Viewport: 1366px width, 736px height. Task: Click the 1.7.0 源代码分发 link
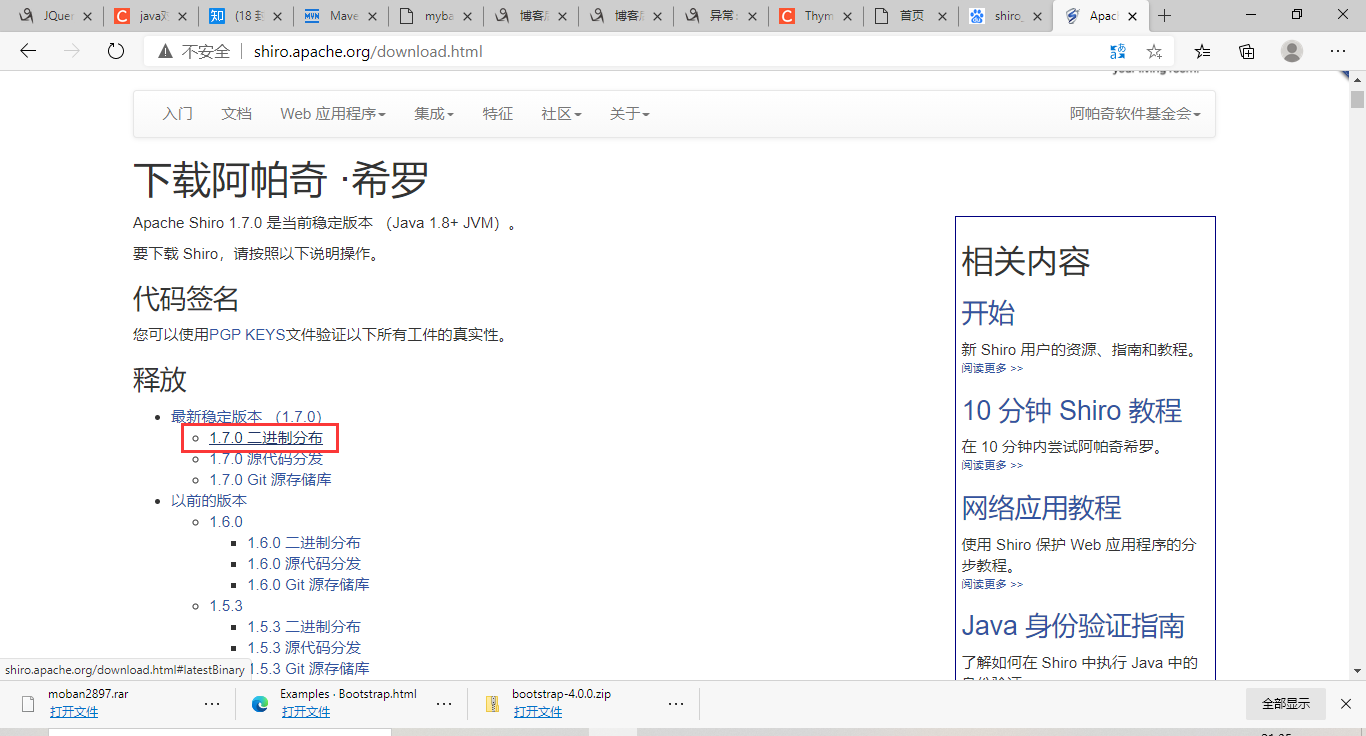(x=266, y=459)
